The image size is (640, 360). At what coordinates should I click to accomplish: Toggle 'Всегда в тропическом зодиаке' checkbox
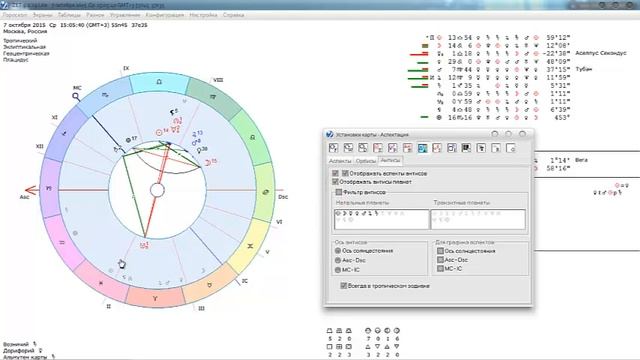tap(344, 286)
